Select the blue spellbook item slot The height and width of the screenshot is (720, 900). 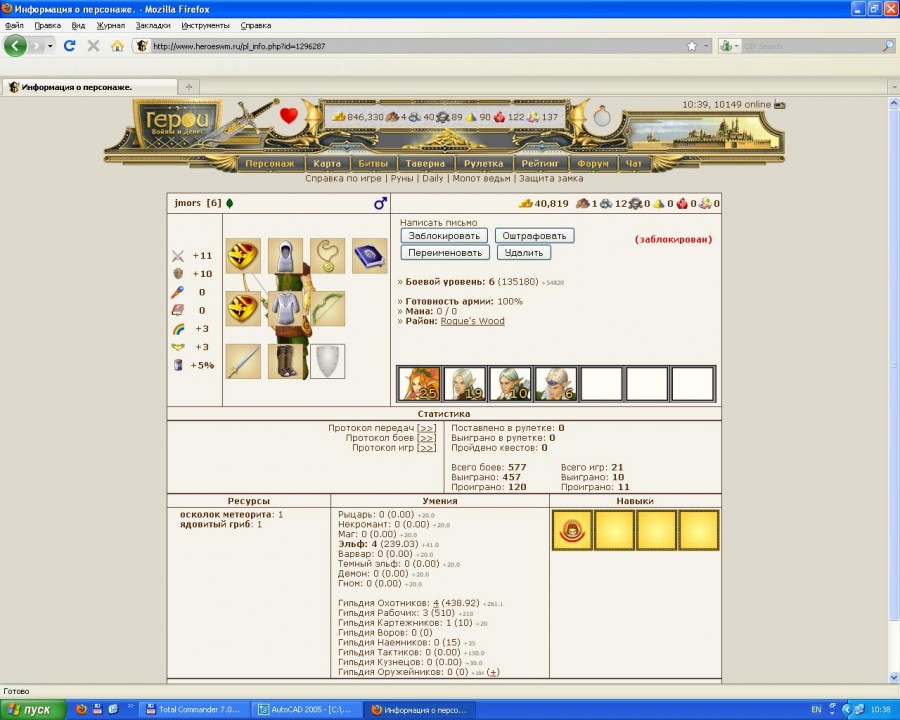pos(369,256)
